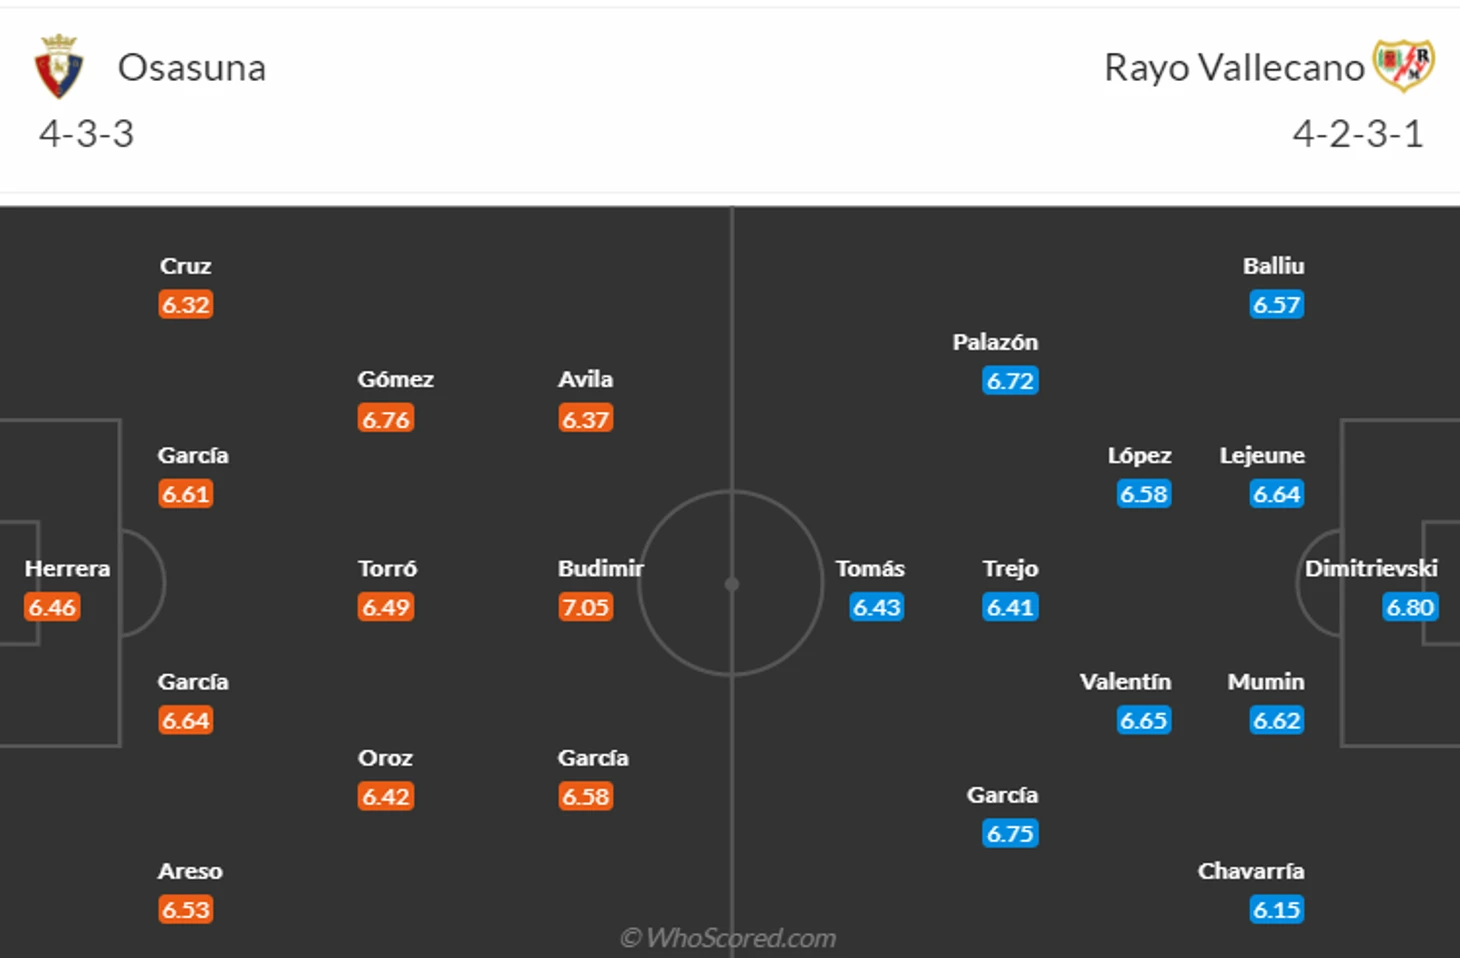
Task: Select Gómez's 6.76 rating badge
Action: coord(386,419)
